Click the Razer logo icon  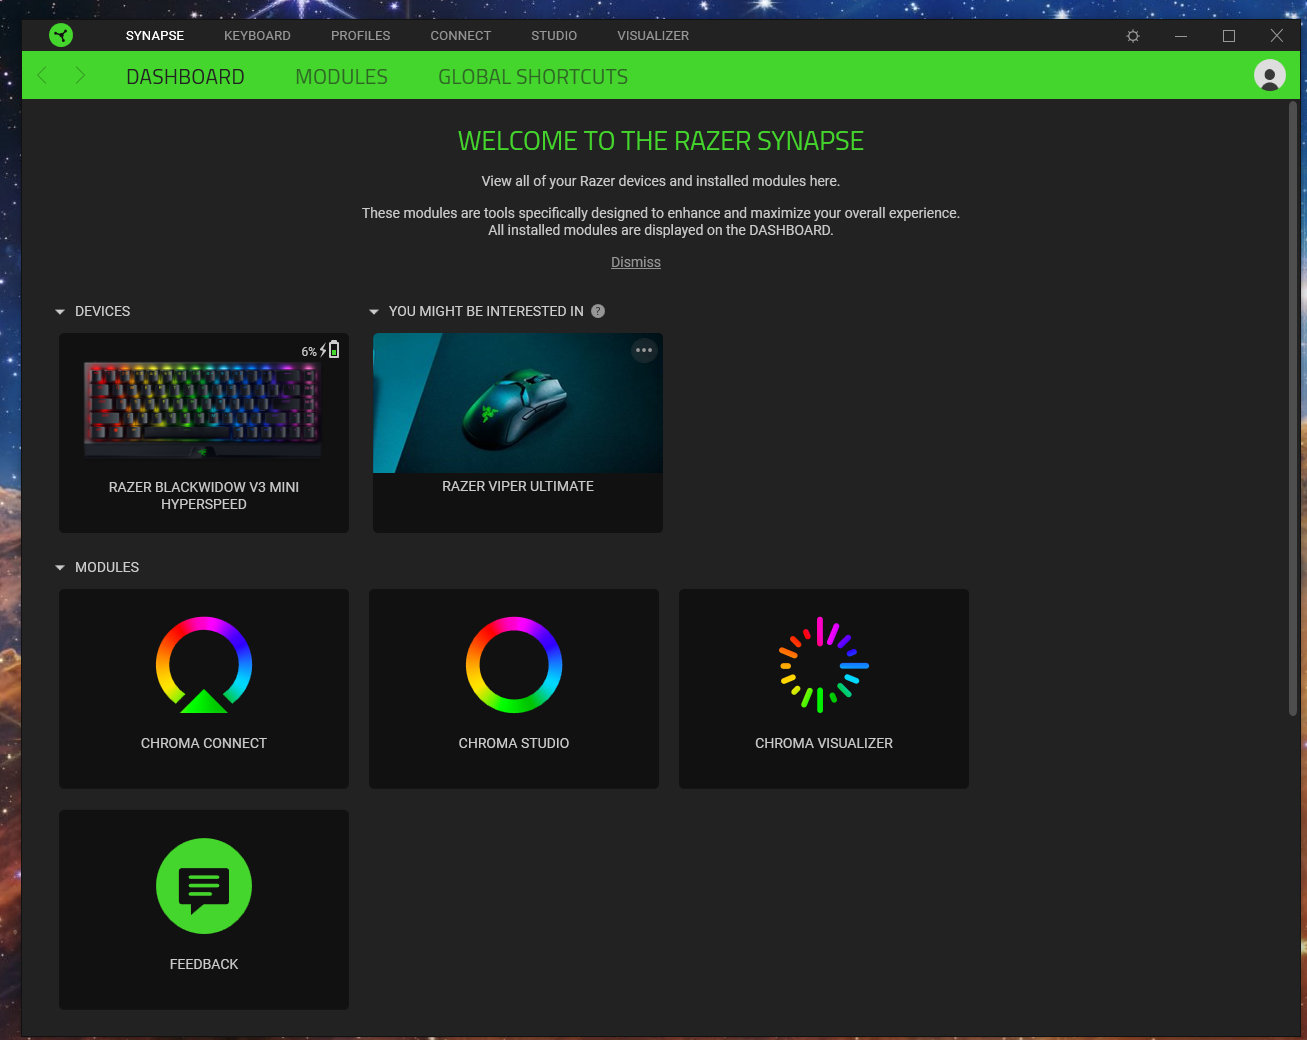coord(61,35)
